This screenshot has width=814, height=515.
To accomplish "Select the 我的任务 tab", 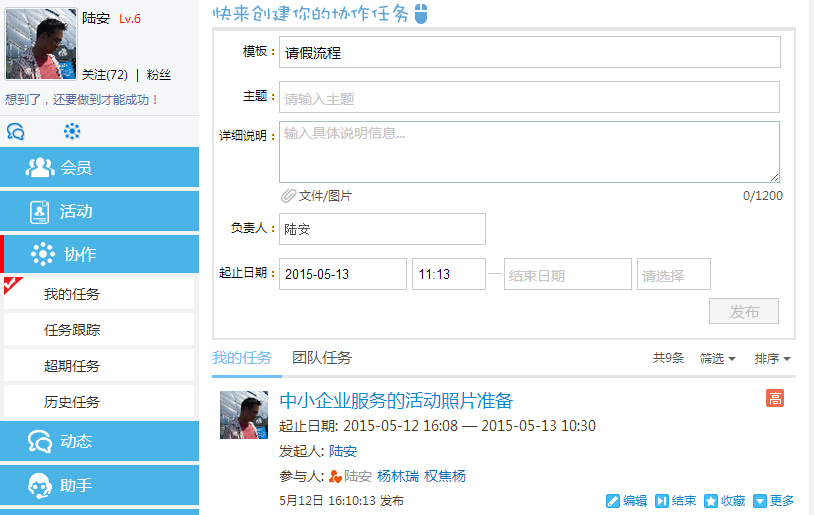I will pyautogui.click(x=241, y=358).
